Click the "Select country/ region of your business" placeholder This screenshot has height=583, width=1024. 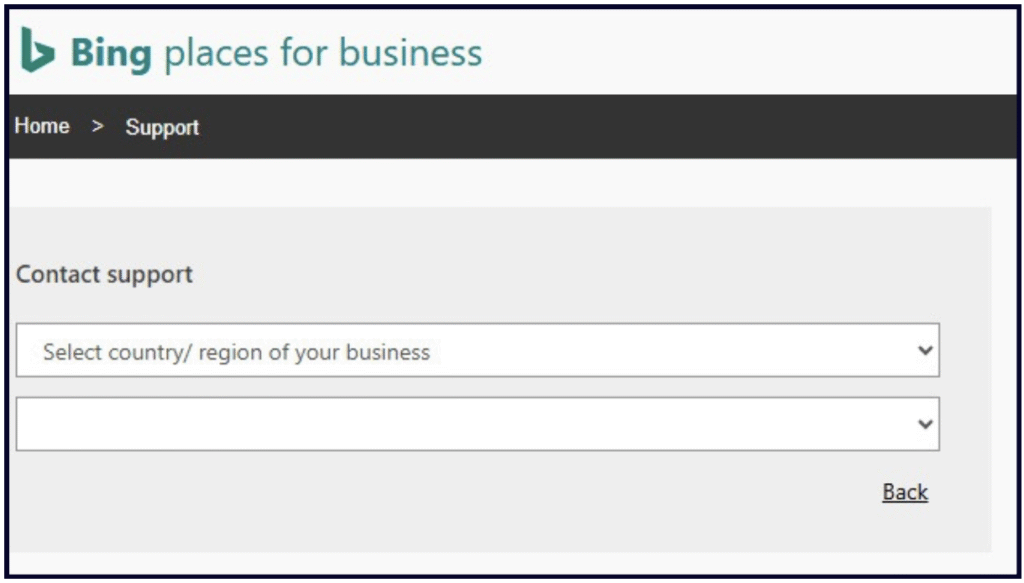point(236,352)
